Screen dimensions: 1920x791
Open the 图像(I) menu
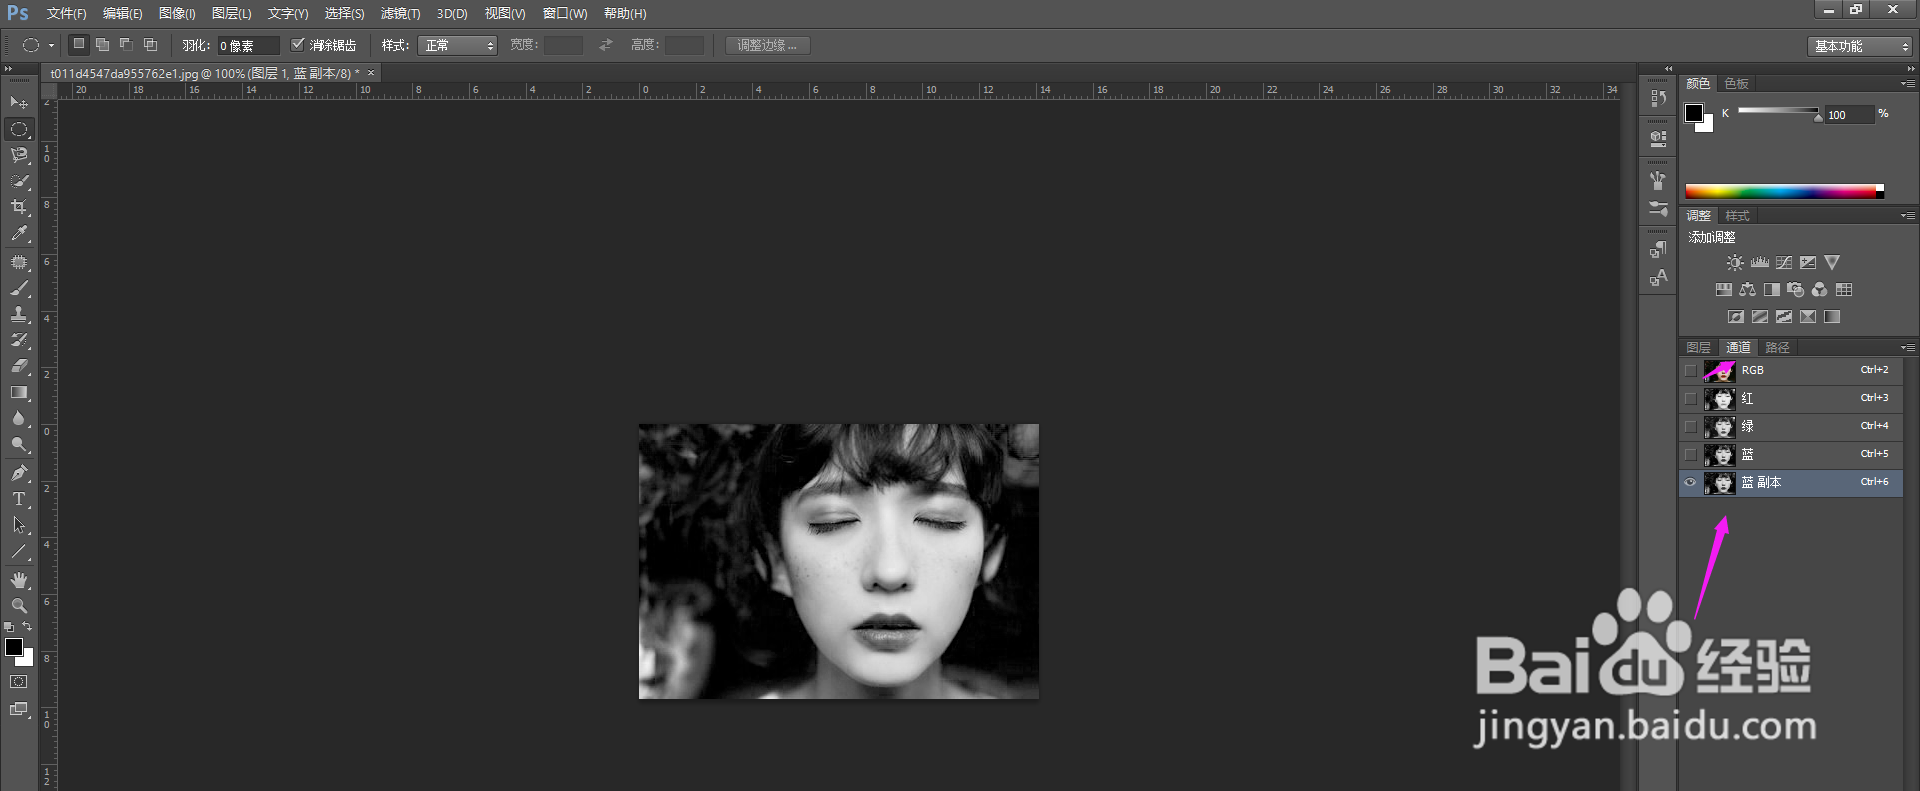(177, 13)
